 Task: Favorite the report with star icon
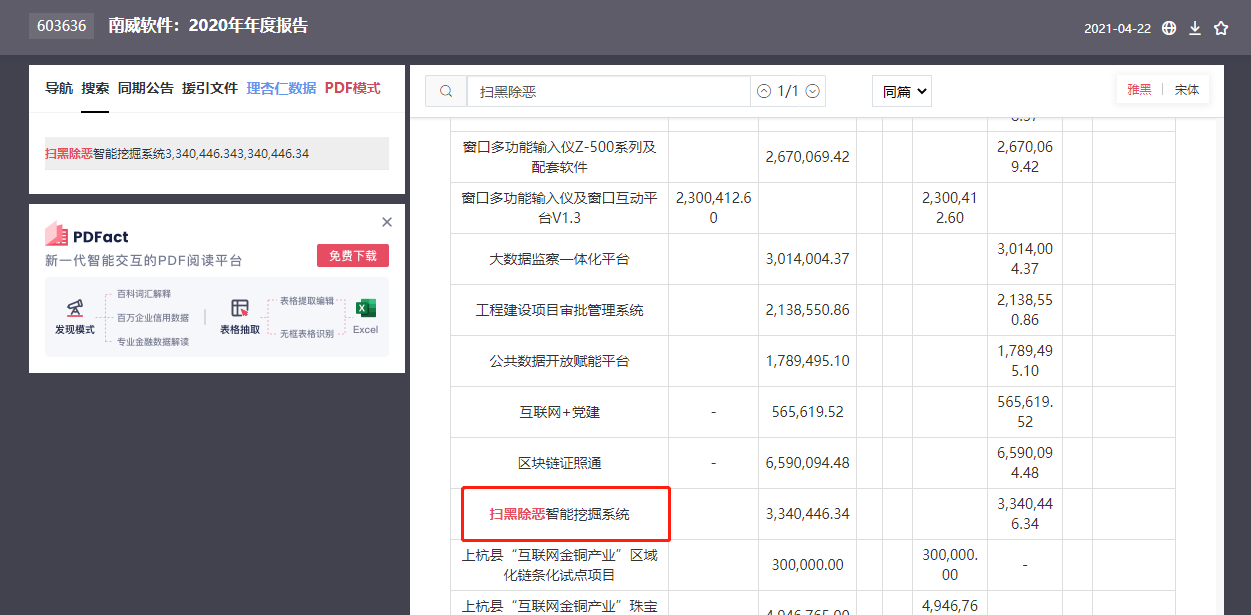point(1221,28)
